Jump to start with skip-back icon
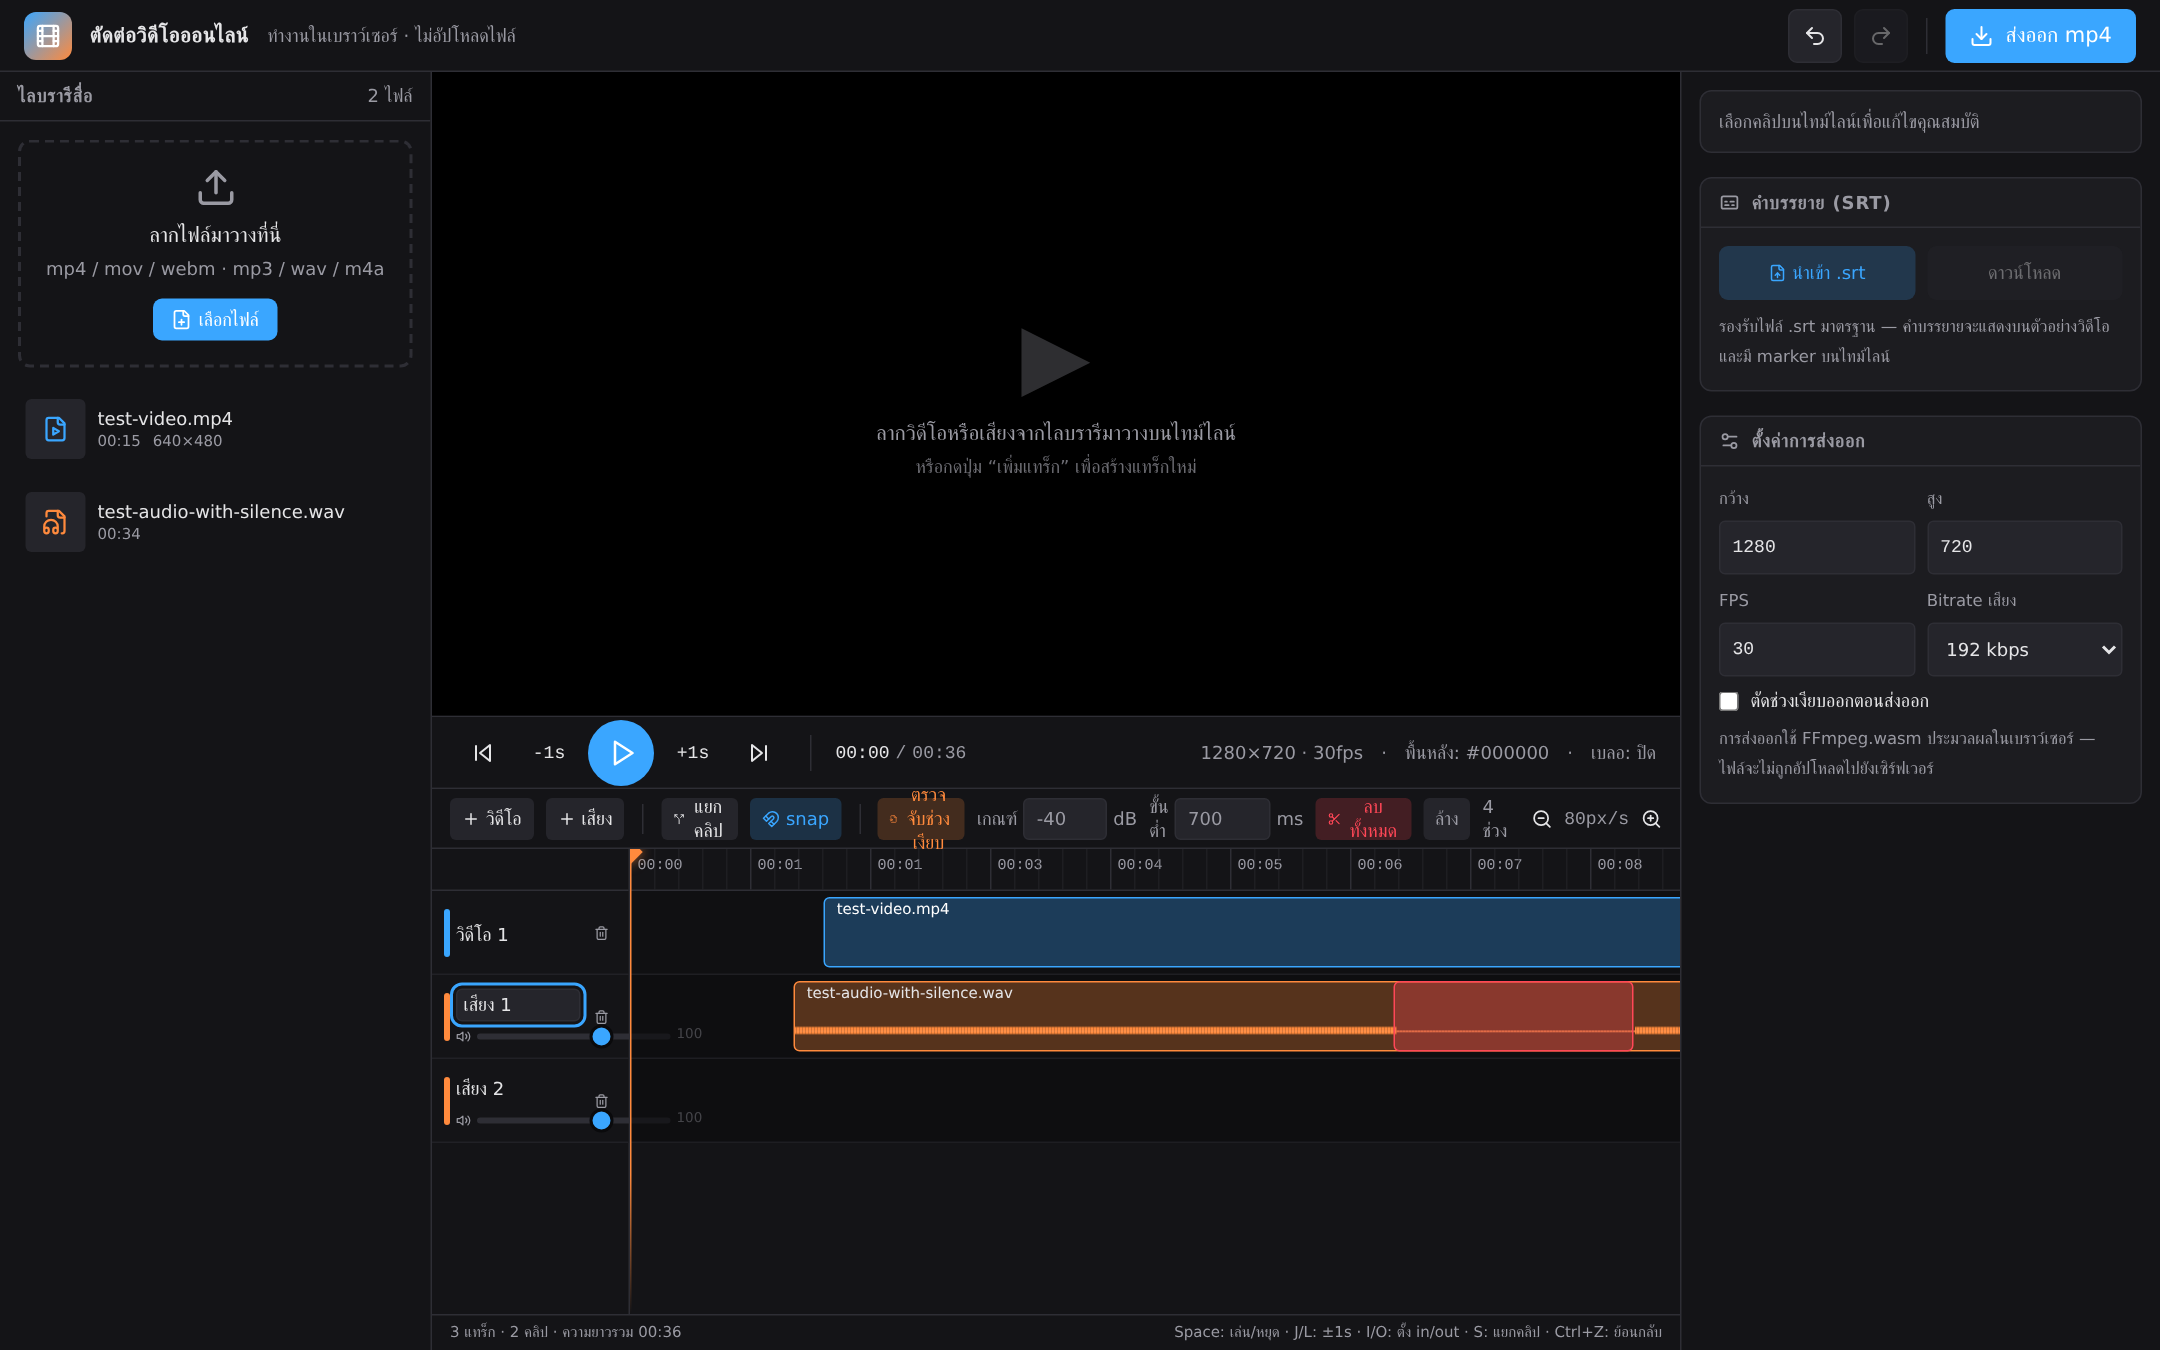 (483, 753)
